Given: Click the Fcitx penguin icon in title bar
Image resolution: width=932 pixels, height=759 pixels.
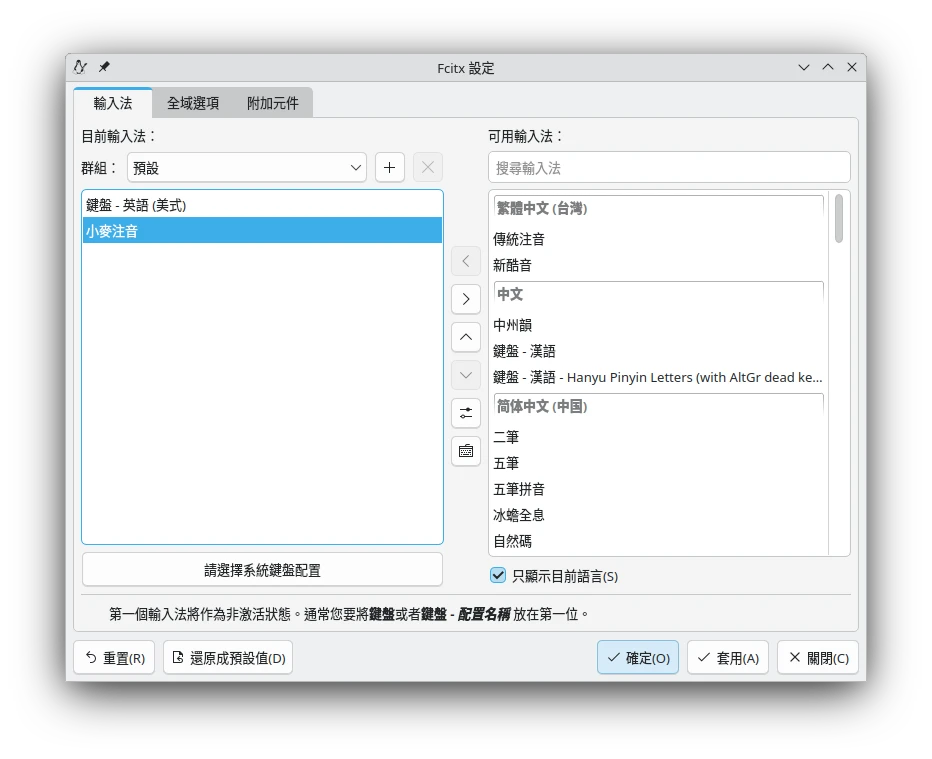Looking at the screenshot, I should [81, 67].
